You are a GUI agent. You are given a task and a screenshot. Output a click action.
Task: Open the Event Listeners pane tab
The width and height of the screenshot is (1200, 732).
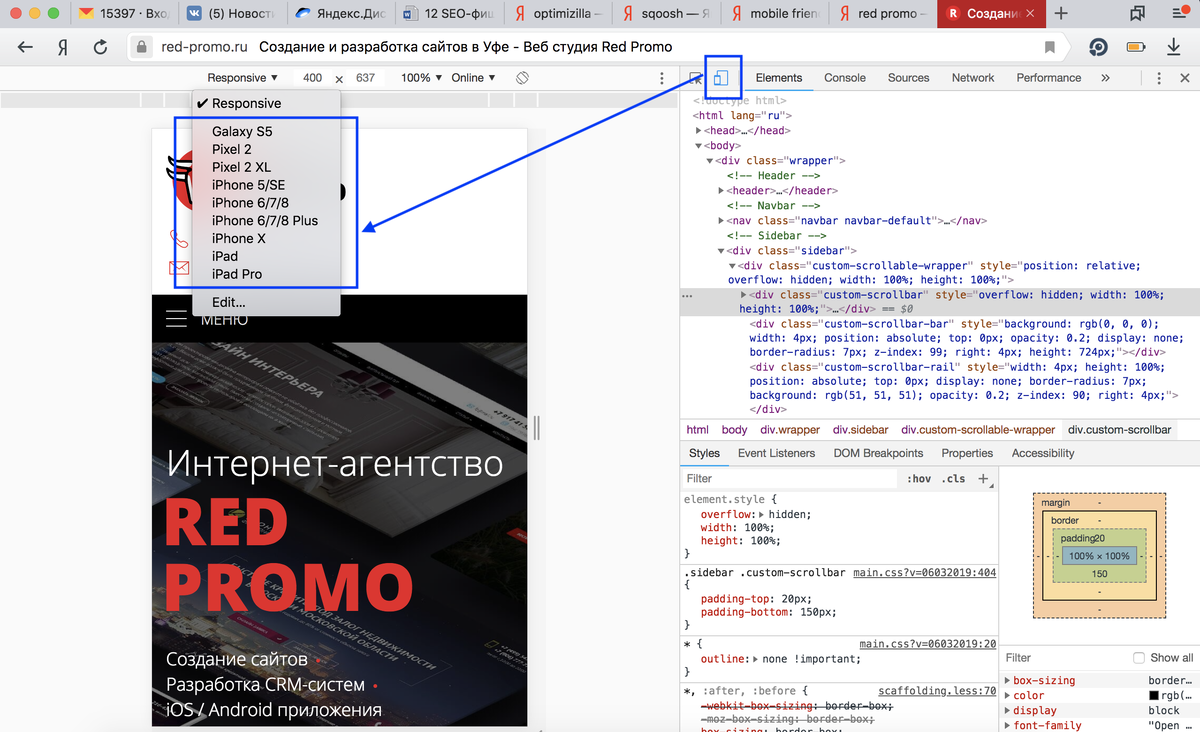(777, 453)
